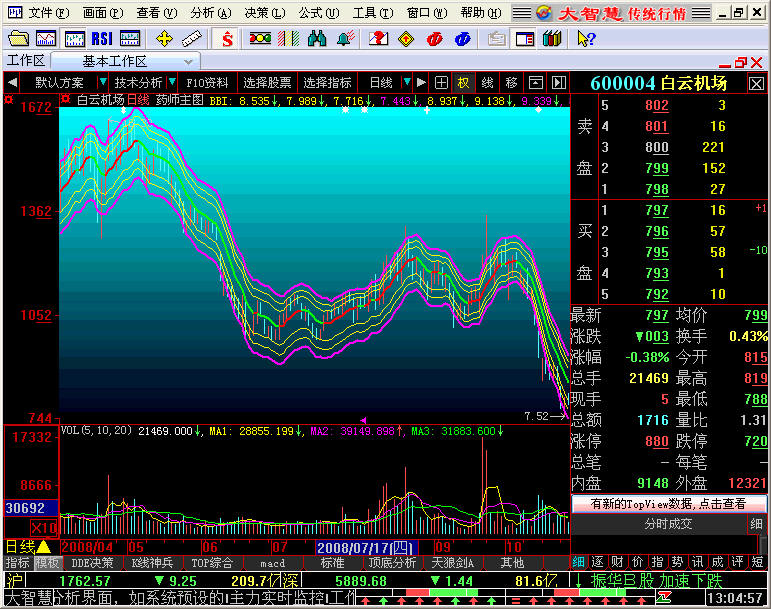Screen dimensions: 771x609
Task: Switch to the K线神兵 tab
Action: tap(152, 563)
